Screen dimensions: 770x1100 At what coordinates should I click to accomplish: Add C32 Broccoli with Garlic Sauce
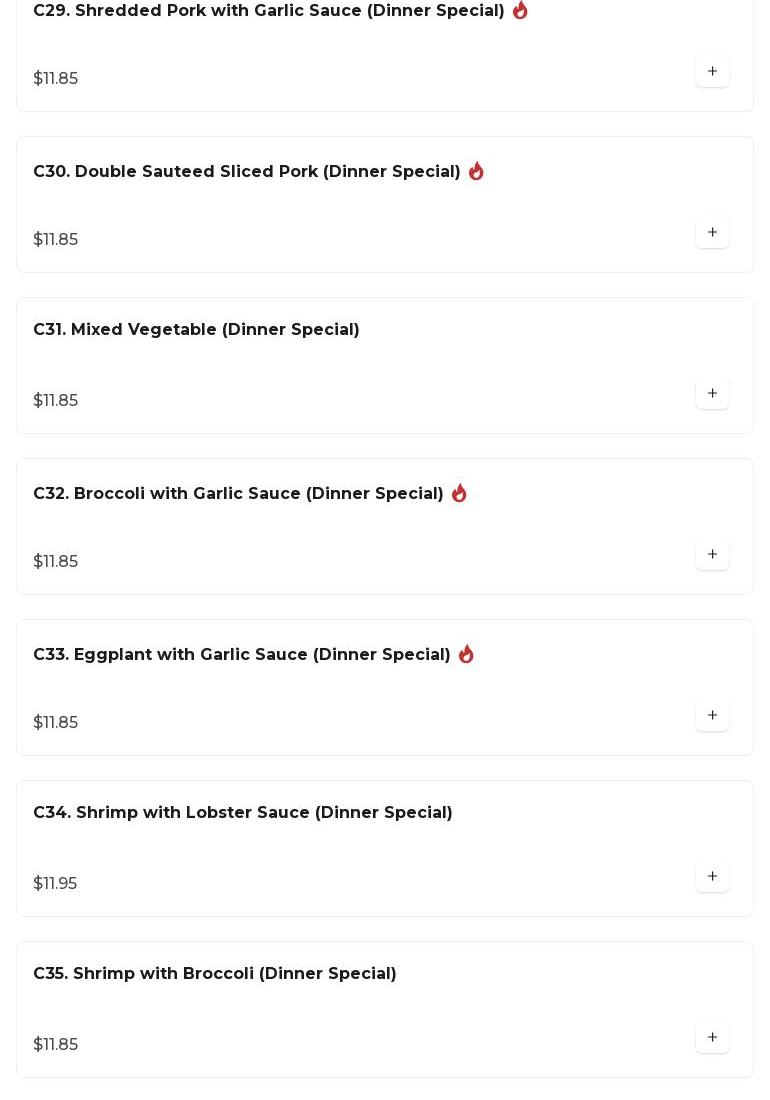click(x=712, y=555)
